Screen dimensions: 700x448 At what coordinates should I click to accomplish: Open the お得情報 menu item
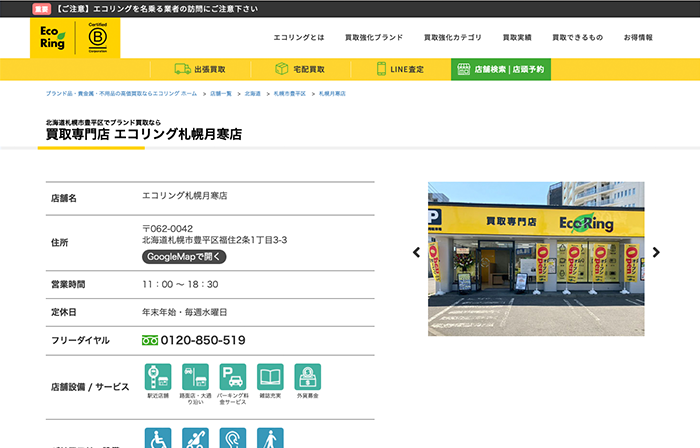click(x=638, y=37)
